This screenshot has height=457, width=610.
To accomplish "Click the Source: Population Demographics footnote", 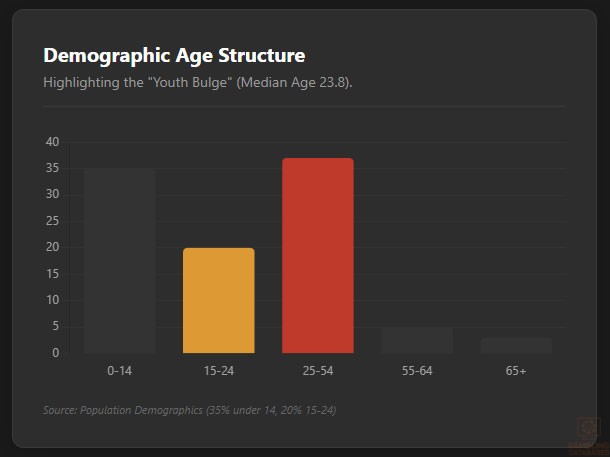I will [189, 410].
